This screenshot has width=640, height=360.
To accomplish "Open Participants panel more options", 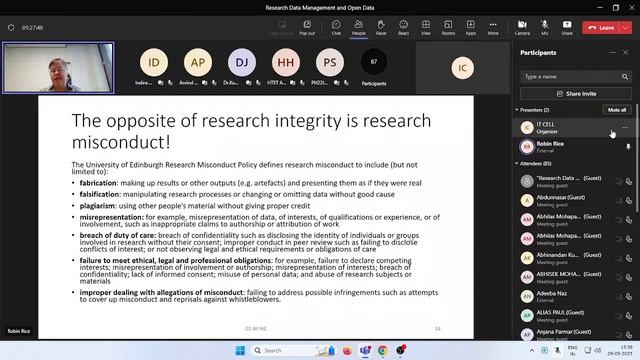I will tap(612, 53).
